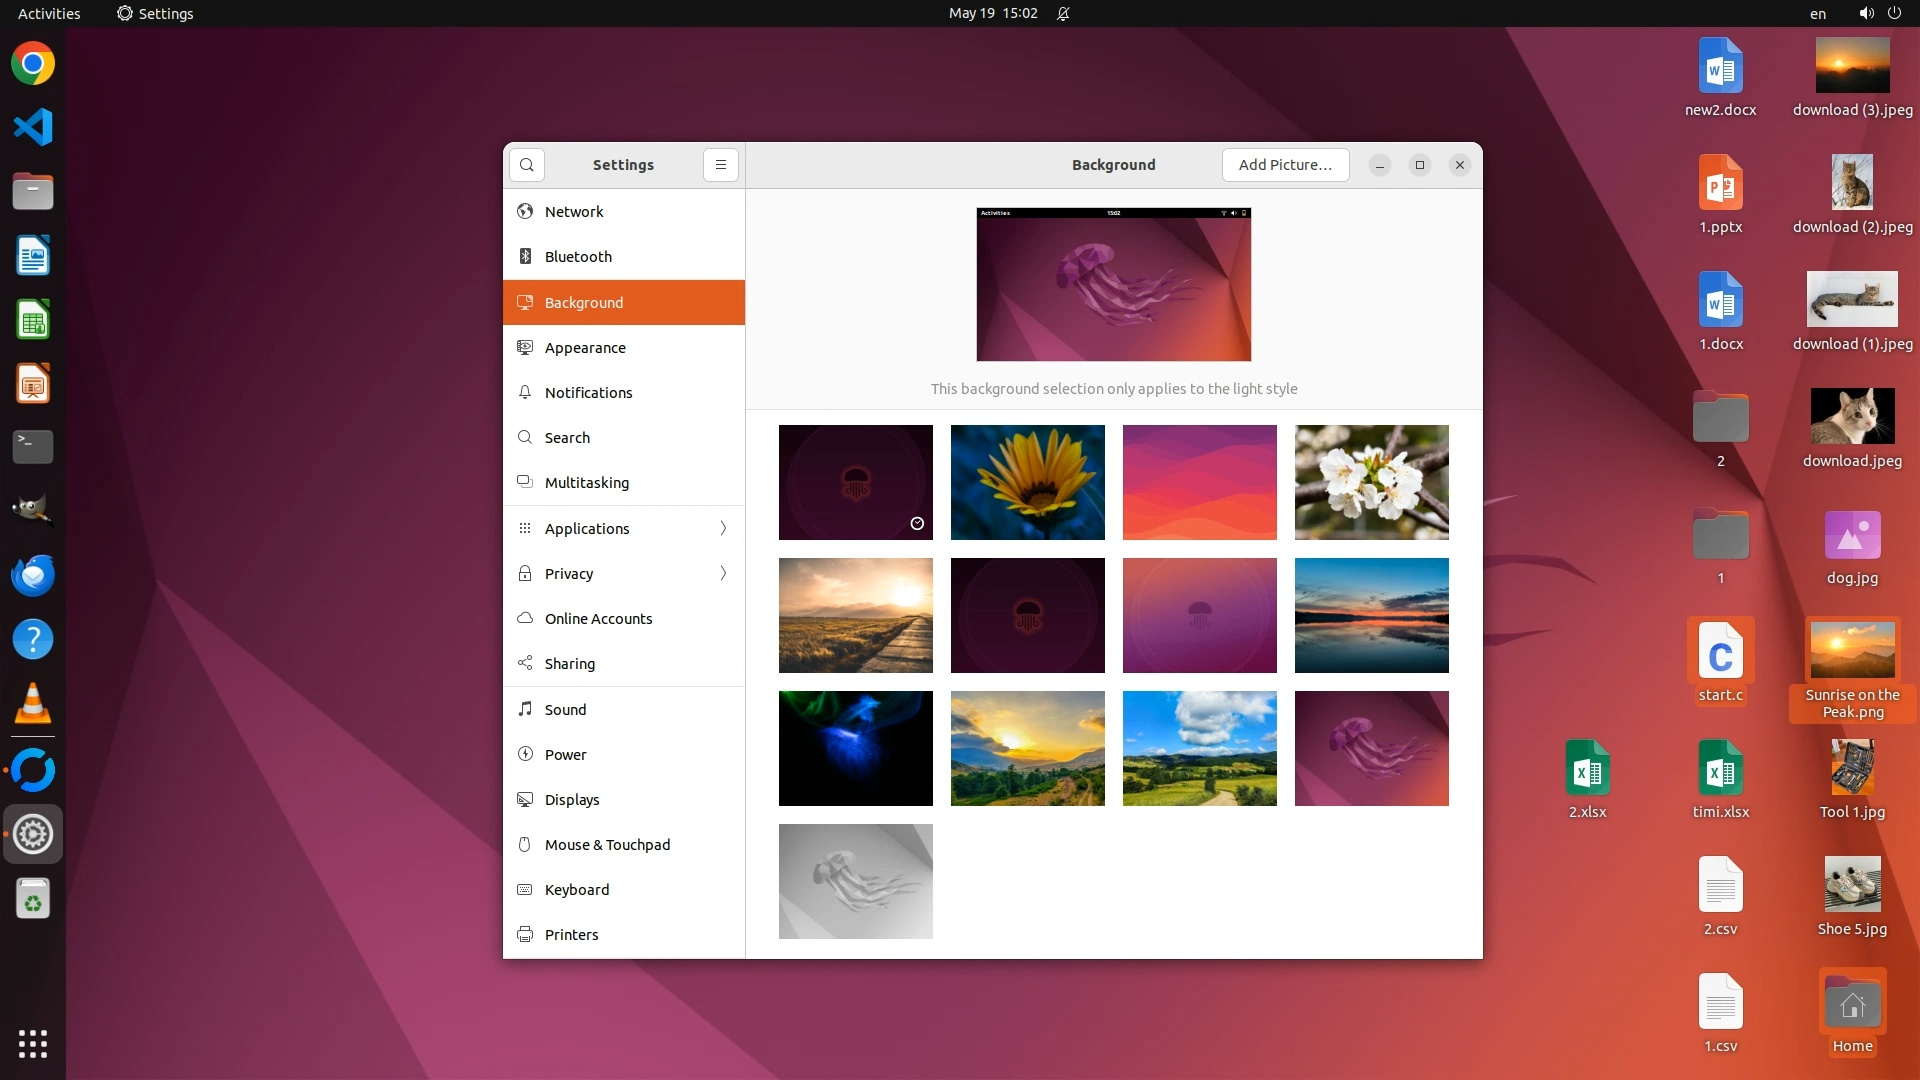Viewport: 1920px width, 1080px height.
Task: Open the Appearance settings tab
Action: pos(585,348)
